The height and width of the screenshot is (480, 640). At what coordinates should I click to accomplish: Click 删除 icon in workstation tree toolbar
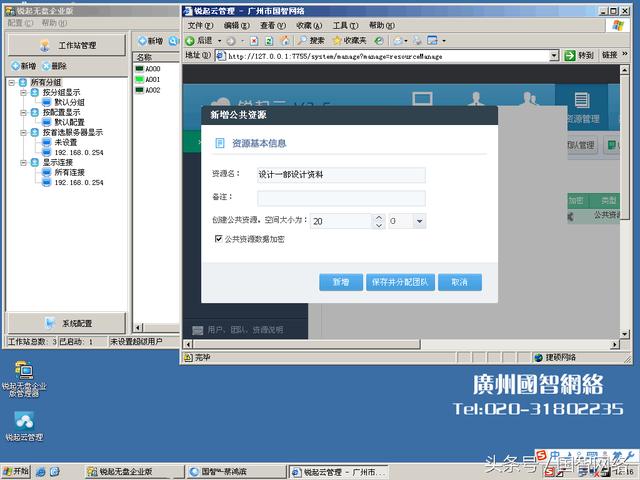[x=54, y=66]
